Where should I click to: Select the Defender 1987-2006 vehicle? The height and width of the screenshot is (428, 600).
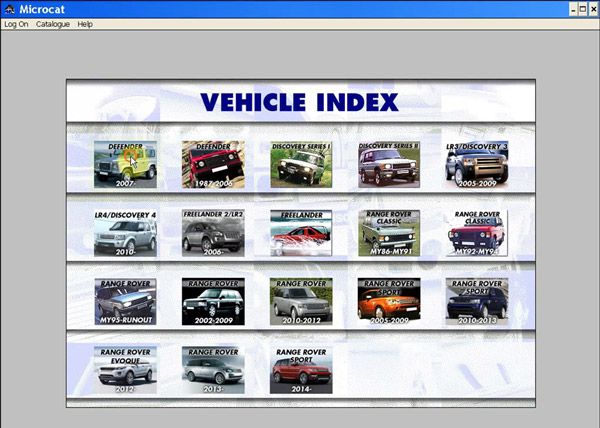click(213, 164)
